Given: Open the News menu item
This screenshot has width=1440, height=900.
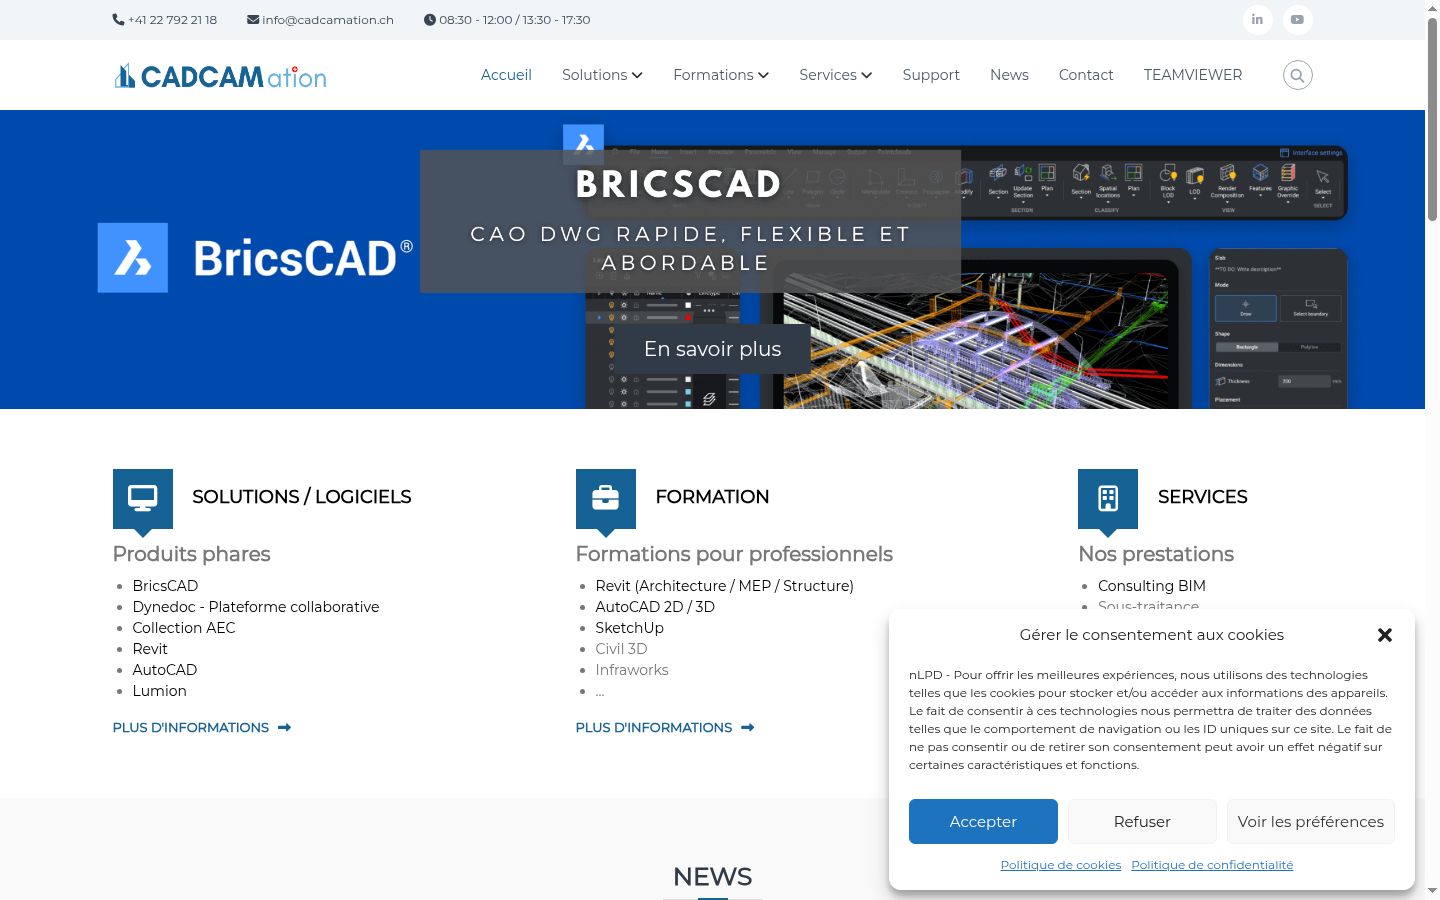Looking at the screenshot, I should (x=1009, y=75).
